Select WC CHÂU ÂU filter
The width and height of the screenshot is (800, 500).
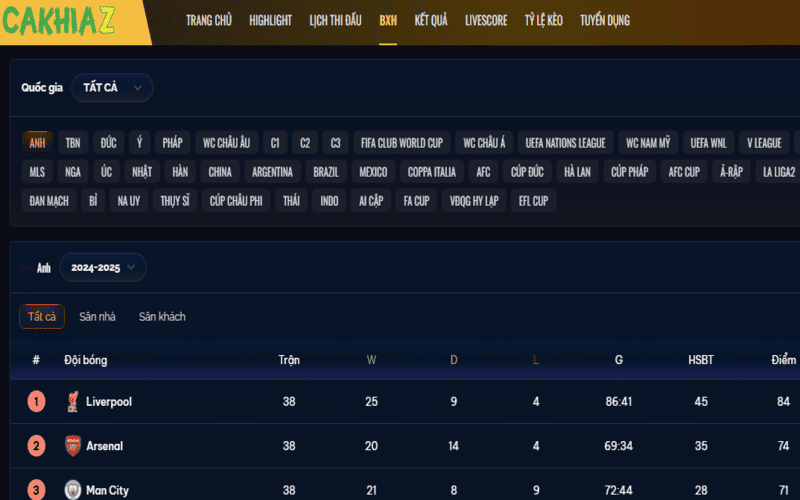point(227,143)
